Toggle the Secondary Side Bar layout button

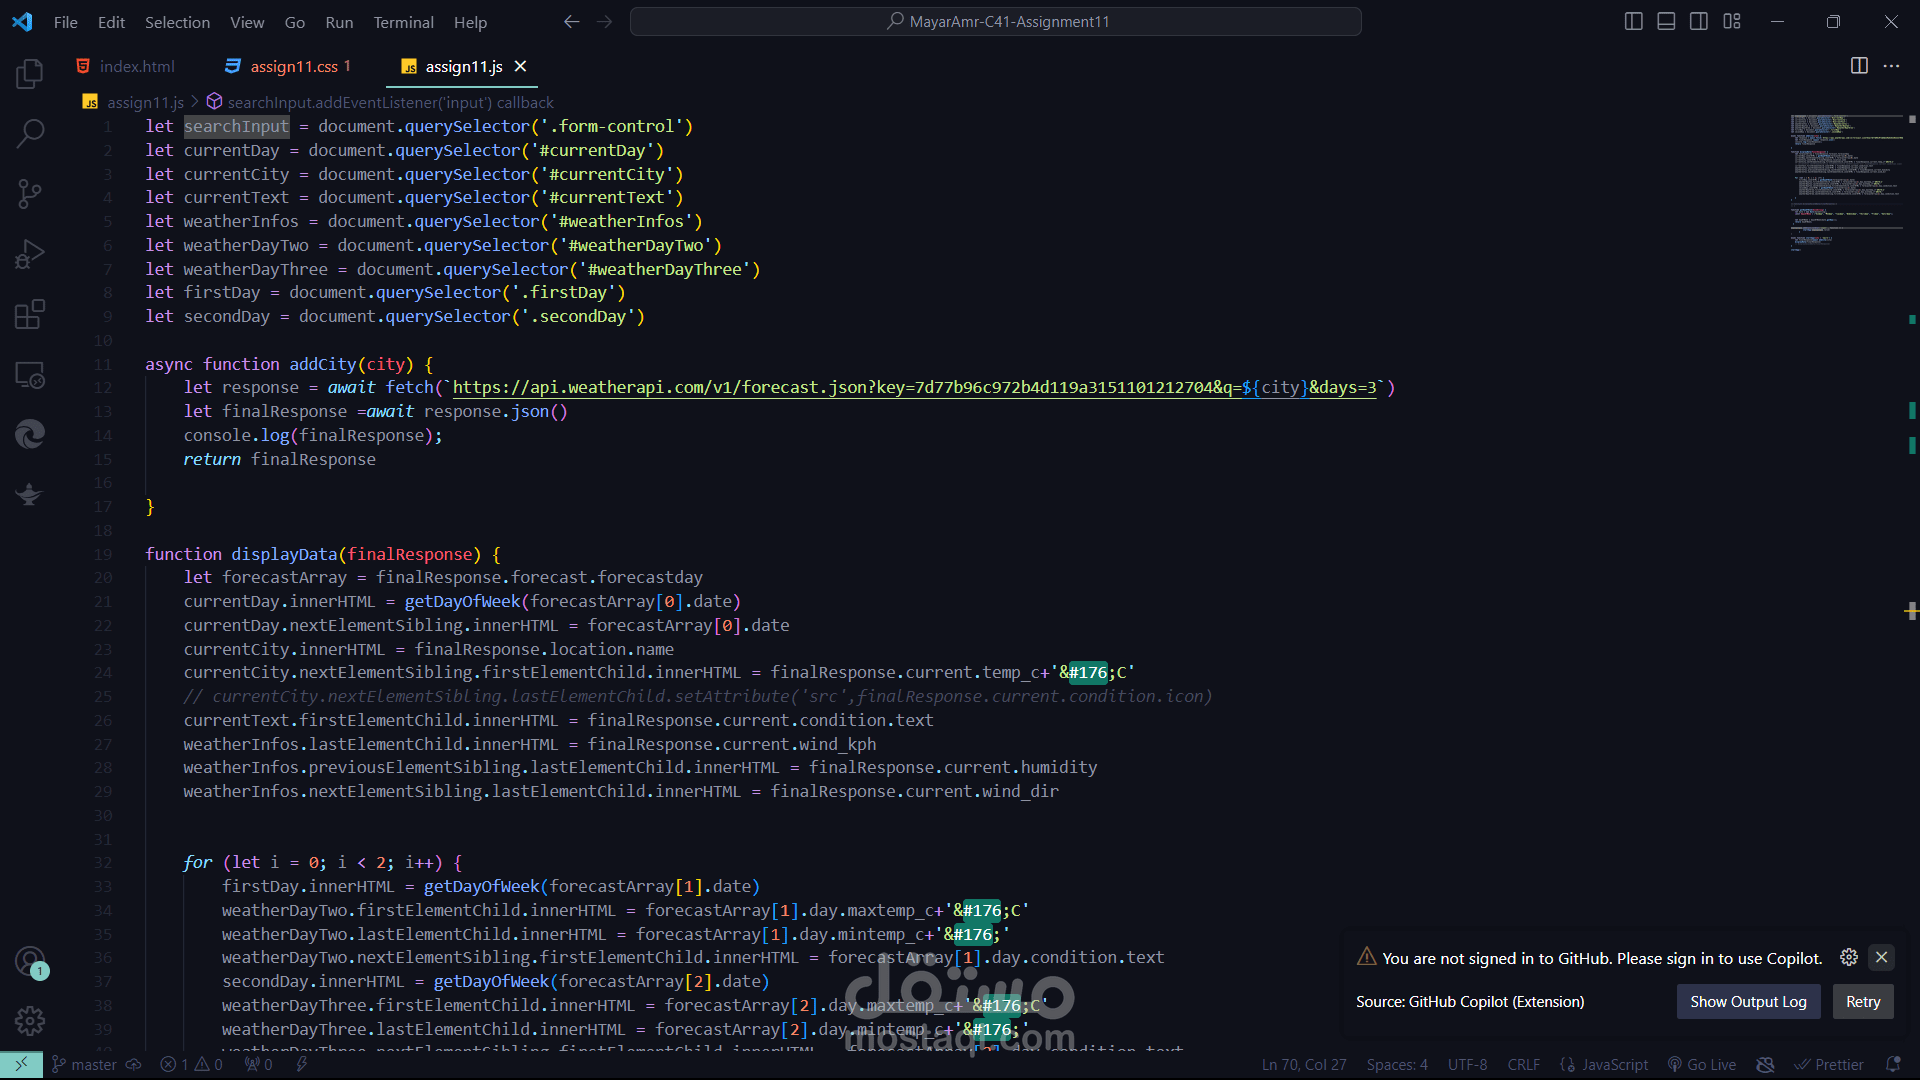(1699, 21)
